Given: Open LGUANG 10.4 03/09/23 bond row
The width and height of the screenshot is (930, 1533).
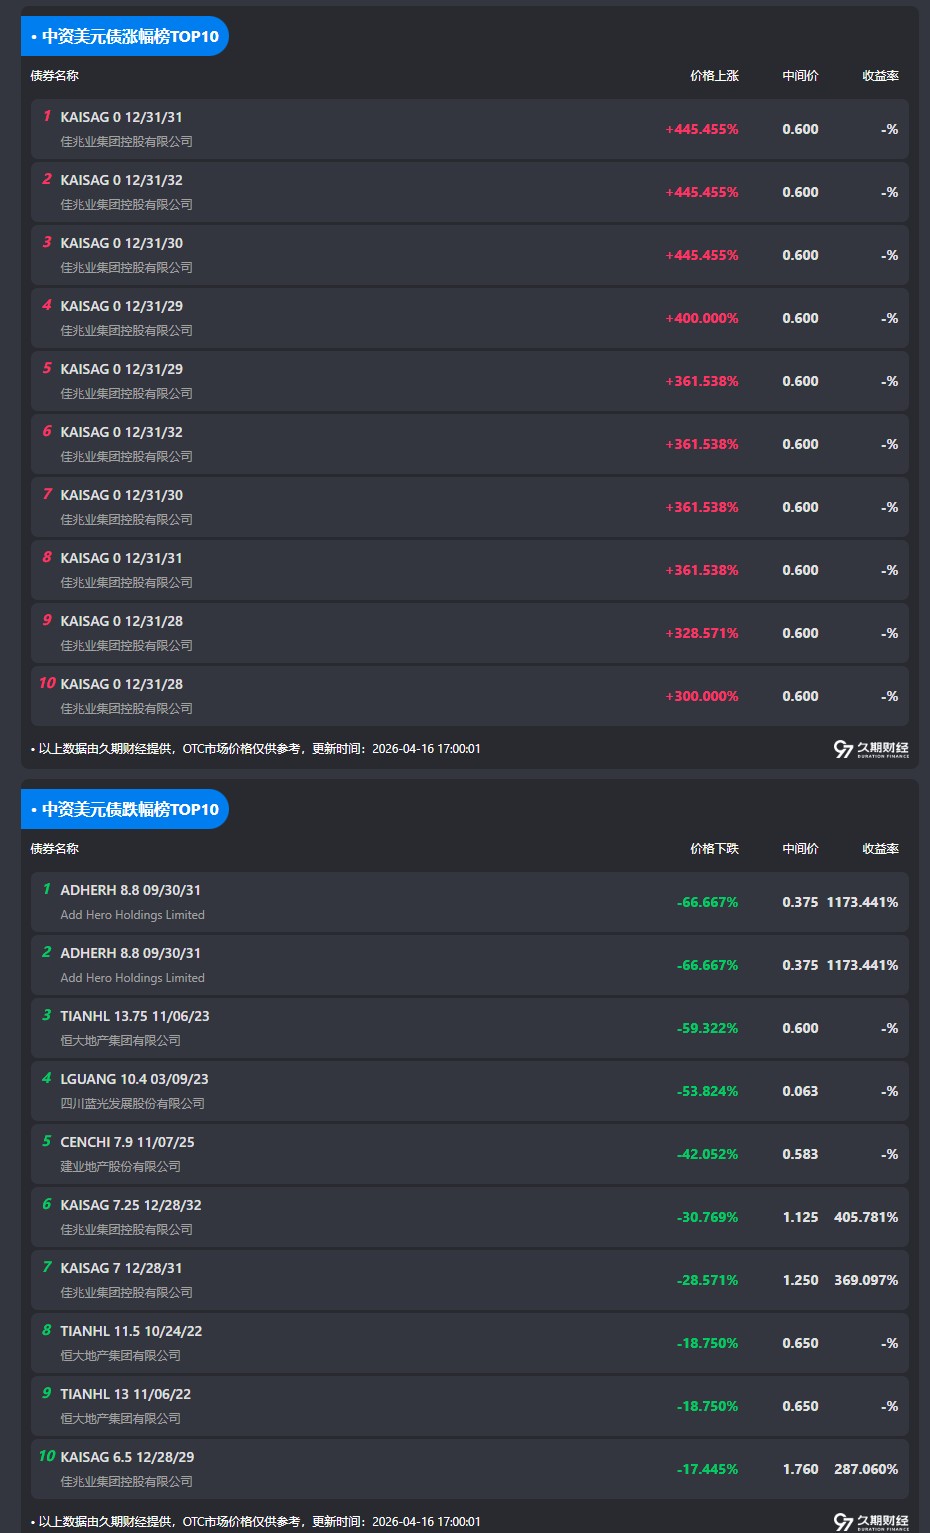Looking at the screenshot, I should pyautogui.click(x=134, y=1079).
